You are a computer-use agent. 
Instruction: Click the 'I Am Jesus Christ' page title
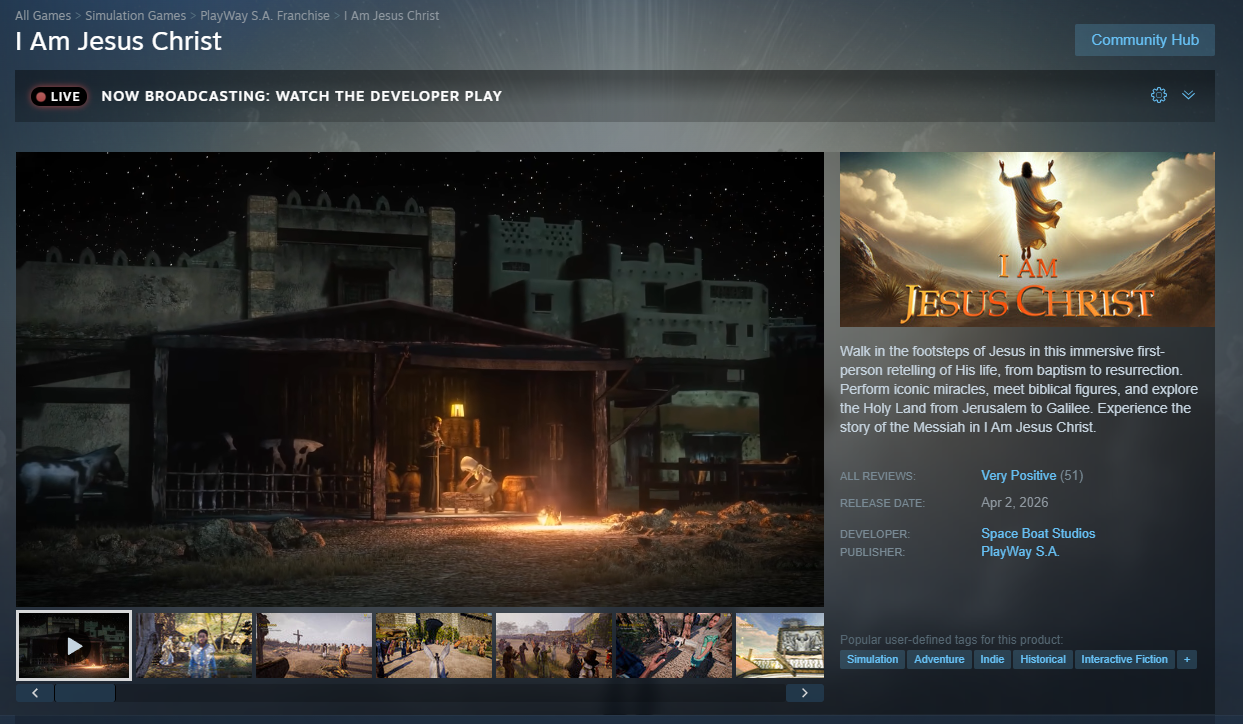[118, 42]
